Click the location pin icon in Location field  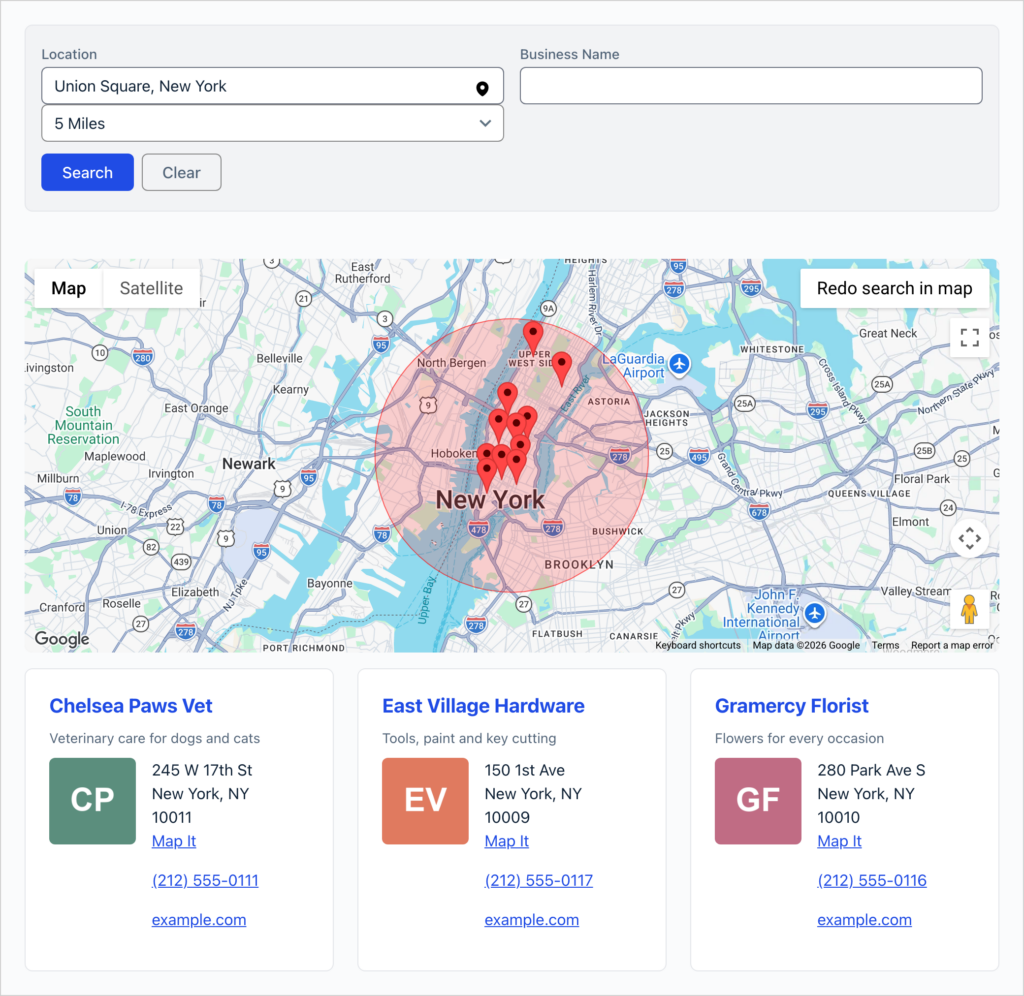pyautogui.click(x=482, y=88)
